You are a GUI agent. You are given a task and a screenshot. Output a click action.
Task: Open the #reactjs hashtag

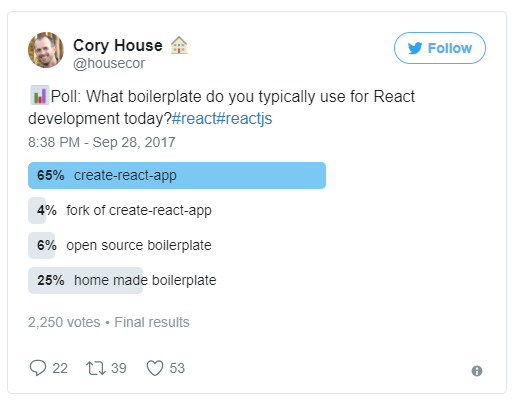244,119
